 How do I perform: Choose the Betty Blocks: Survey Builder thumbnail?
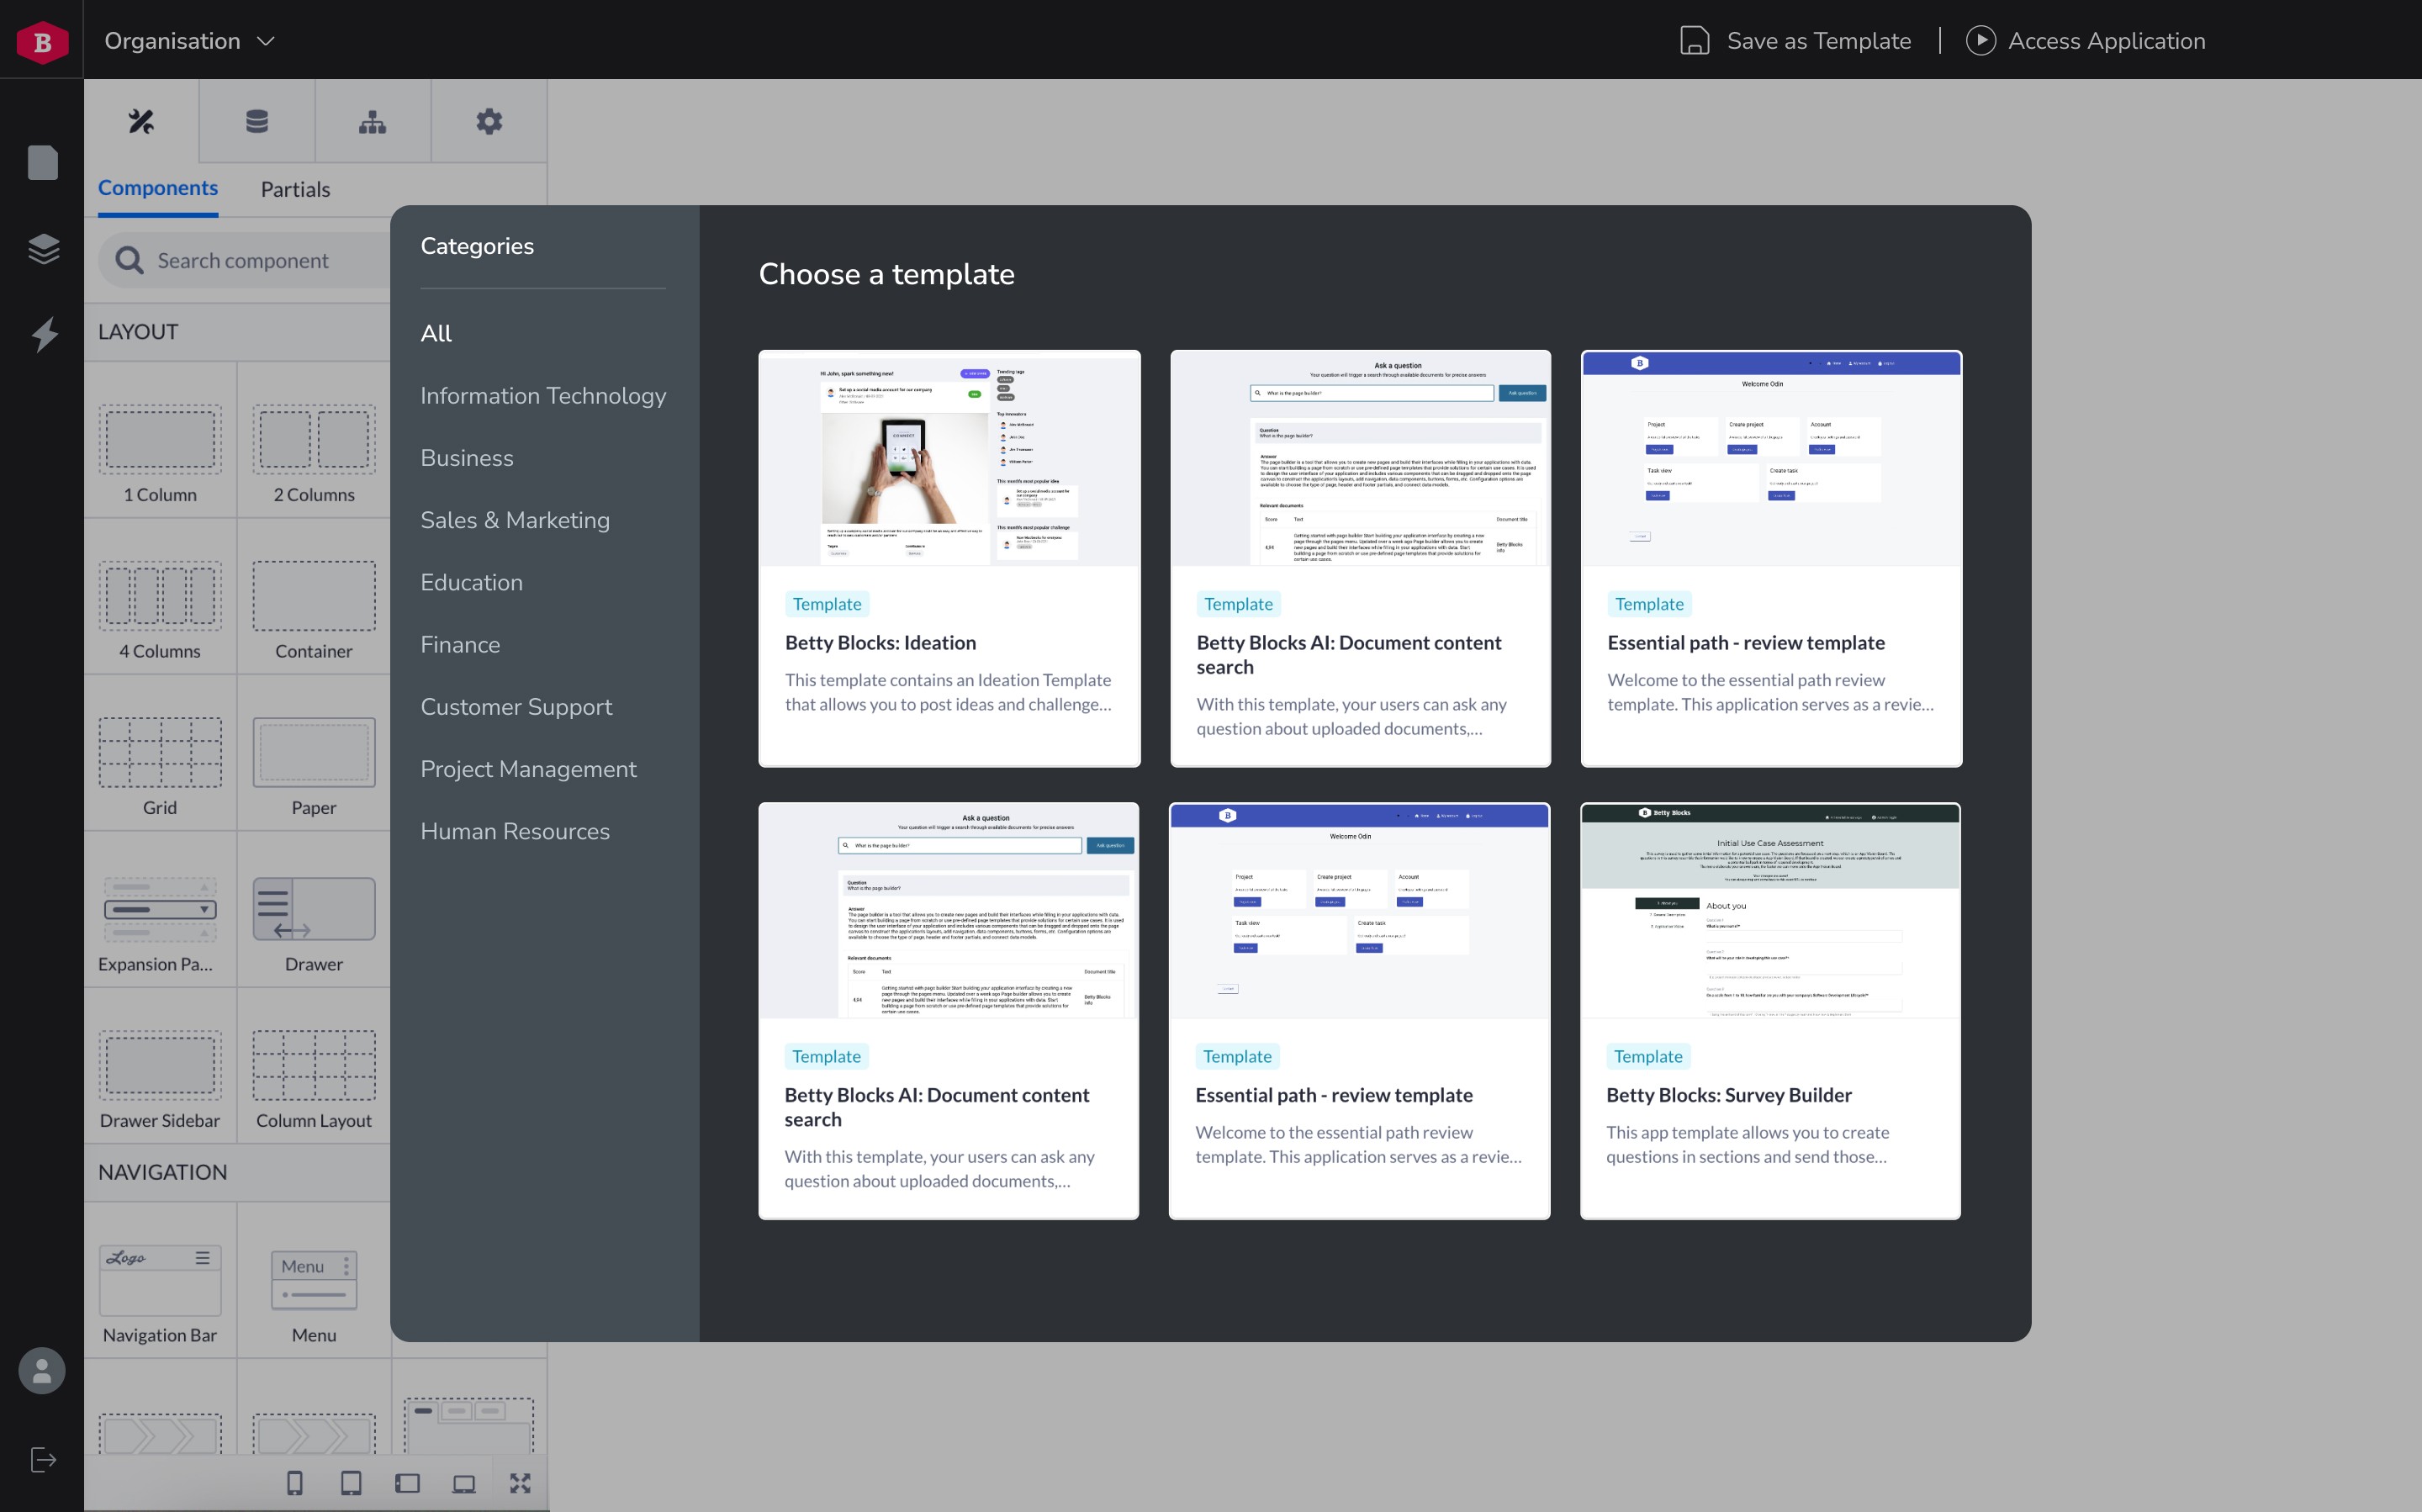pyautogui.click(x=1770, y=911)
